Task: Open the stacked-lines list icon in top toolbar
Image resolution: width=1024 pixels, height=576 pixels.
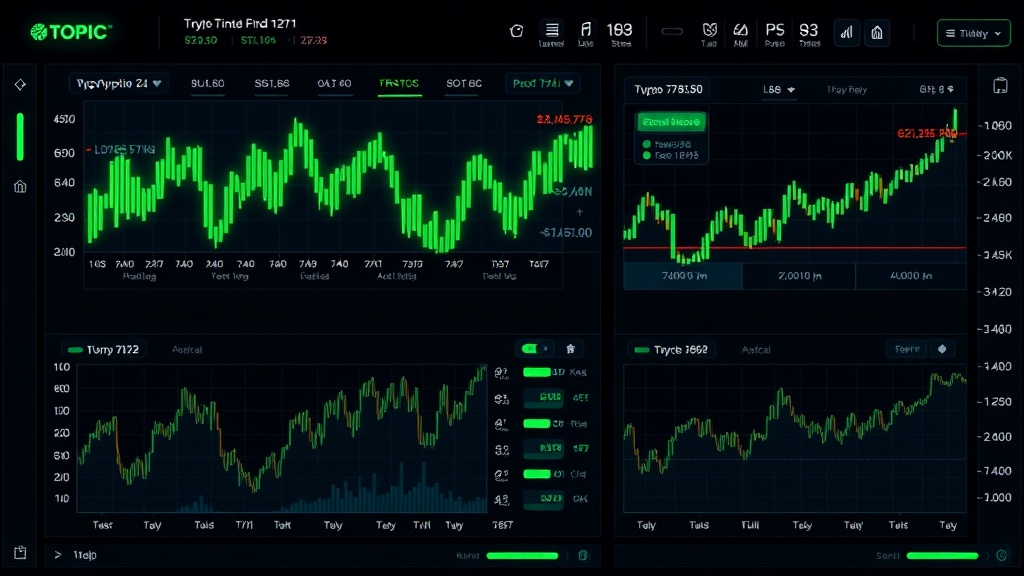Action: pyautogui.click(x=552, y=29)
